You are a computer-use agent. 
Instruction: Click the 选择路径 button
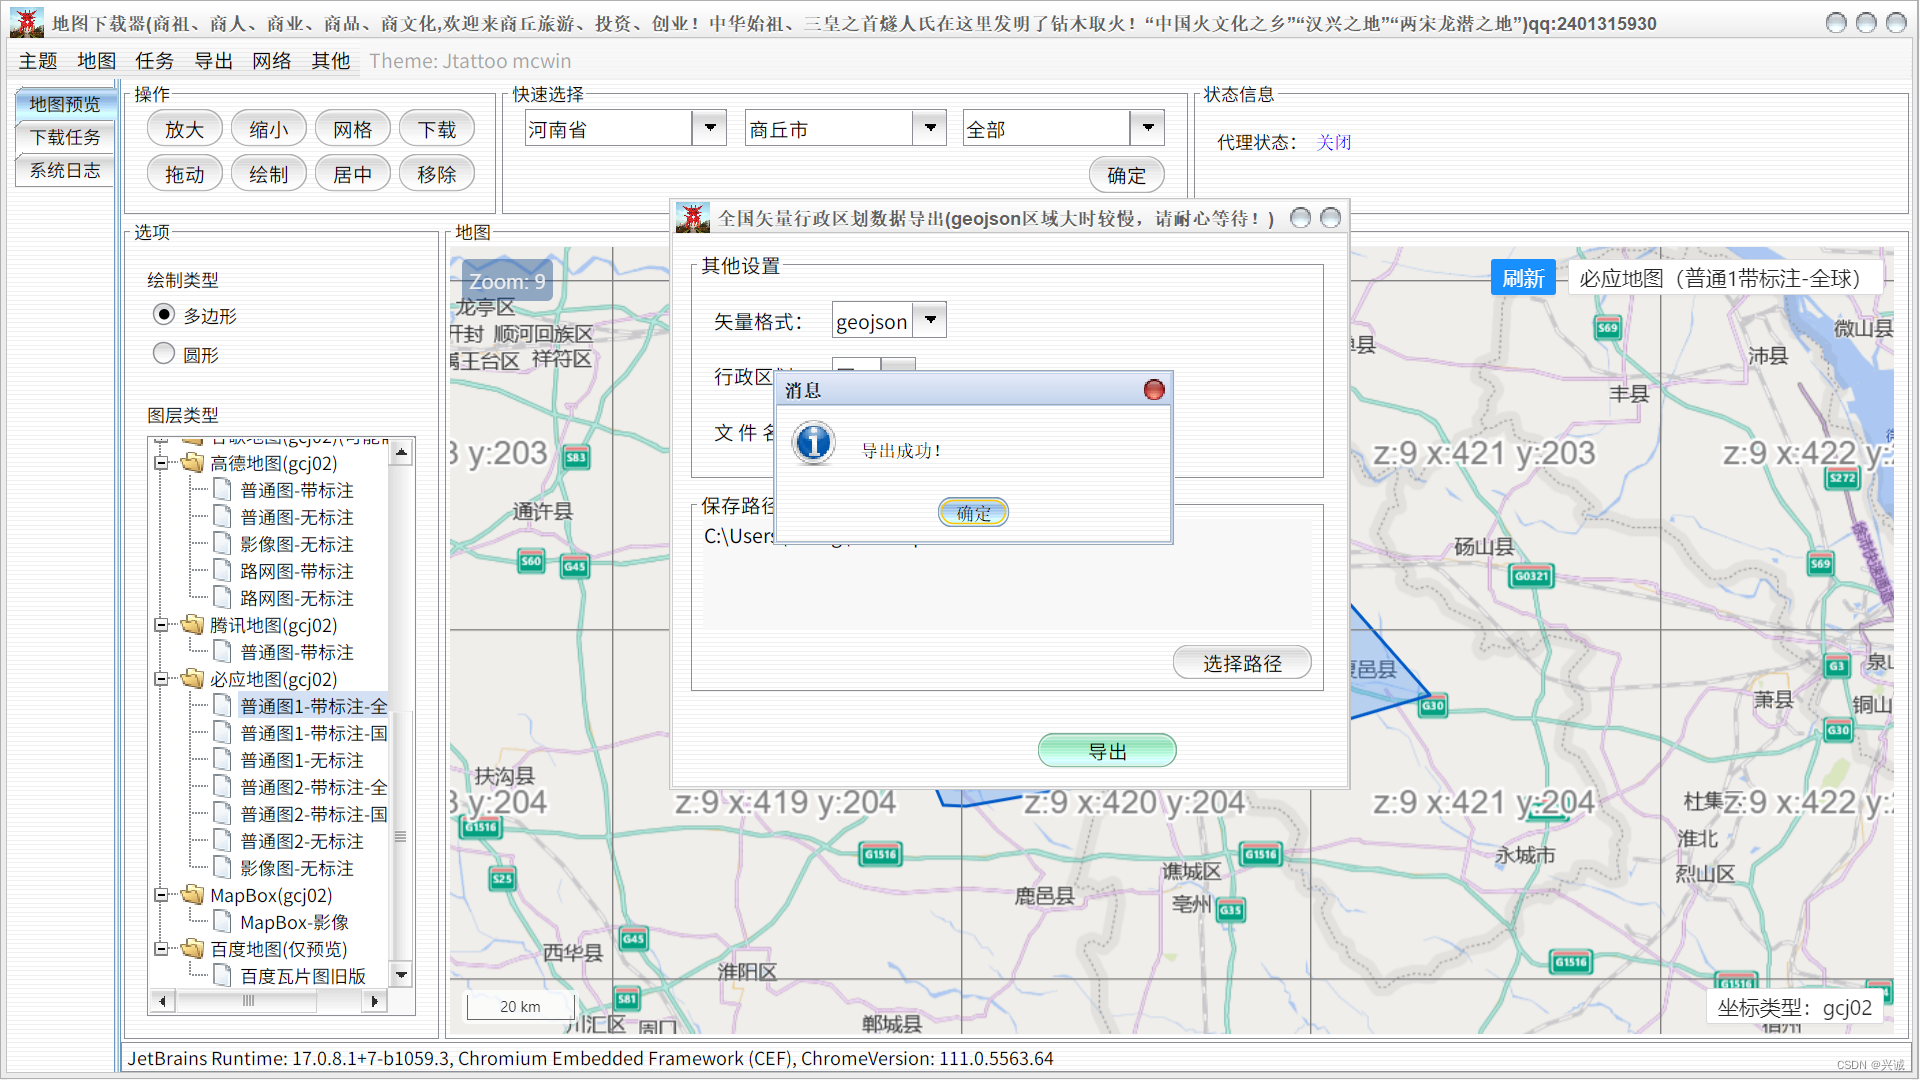[1241, 663]
